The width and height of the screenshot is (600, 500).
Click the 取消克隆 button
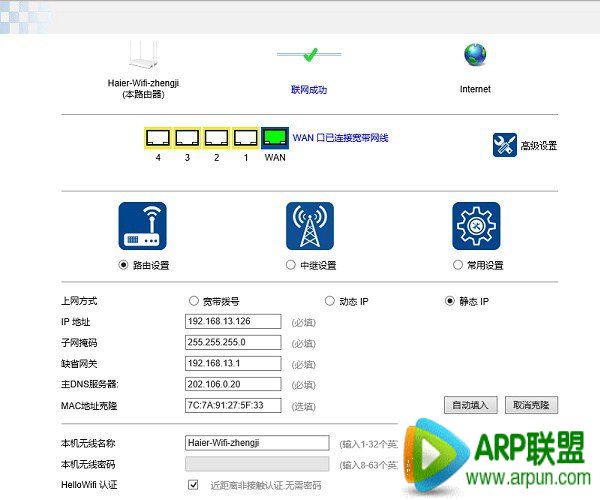(531, 405)
